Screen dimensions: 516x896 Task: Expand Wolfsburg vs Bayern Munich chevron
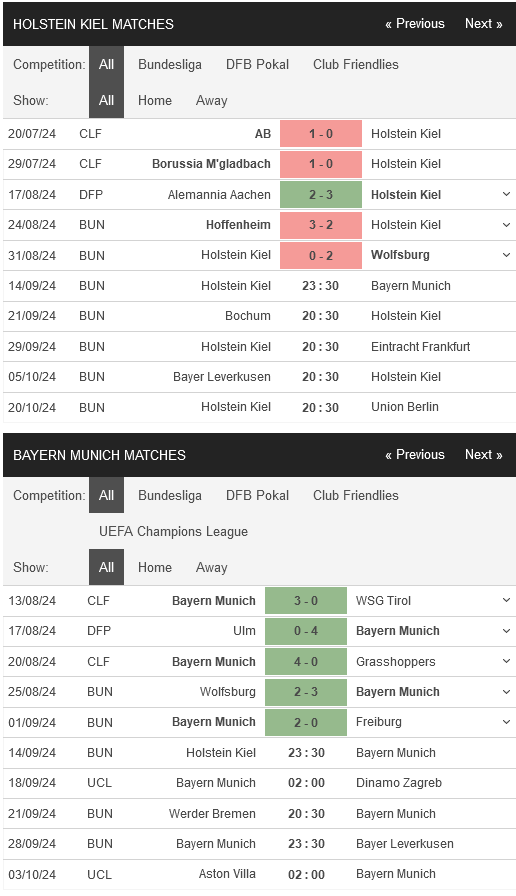coord(506,691)
